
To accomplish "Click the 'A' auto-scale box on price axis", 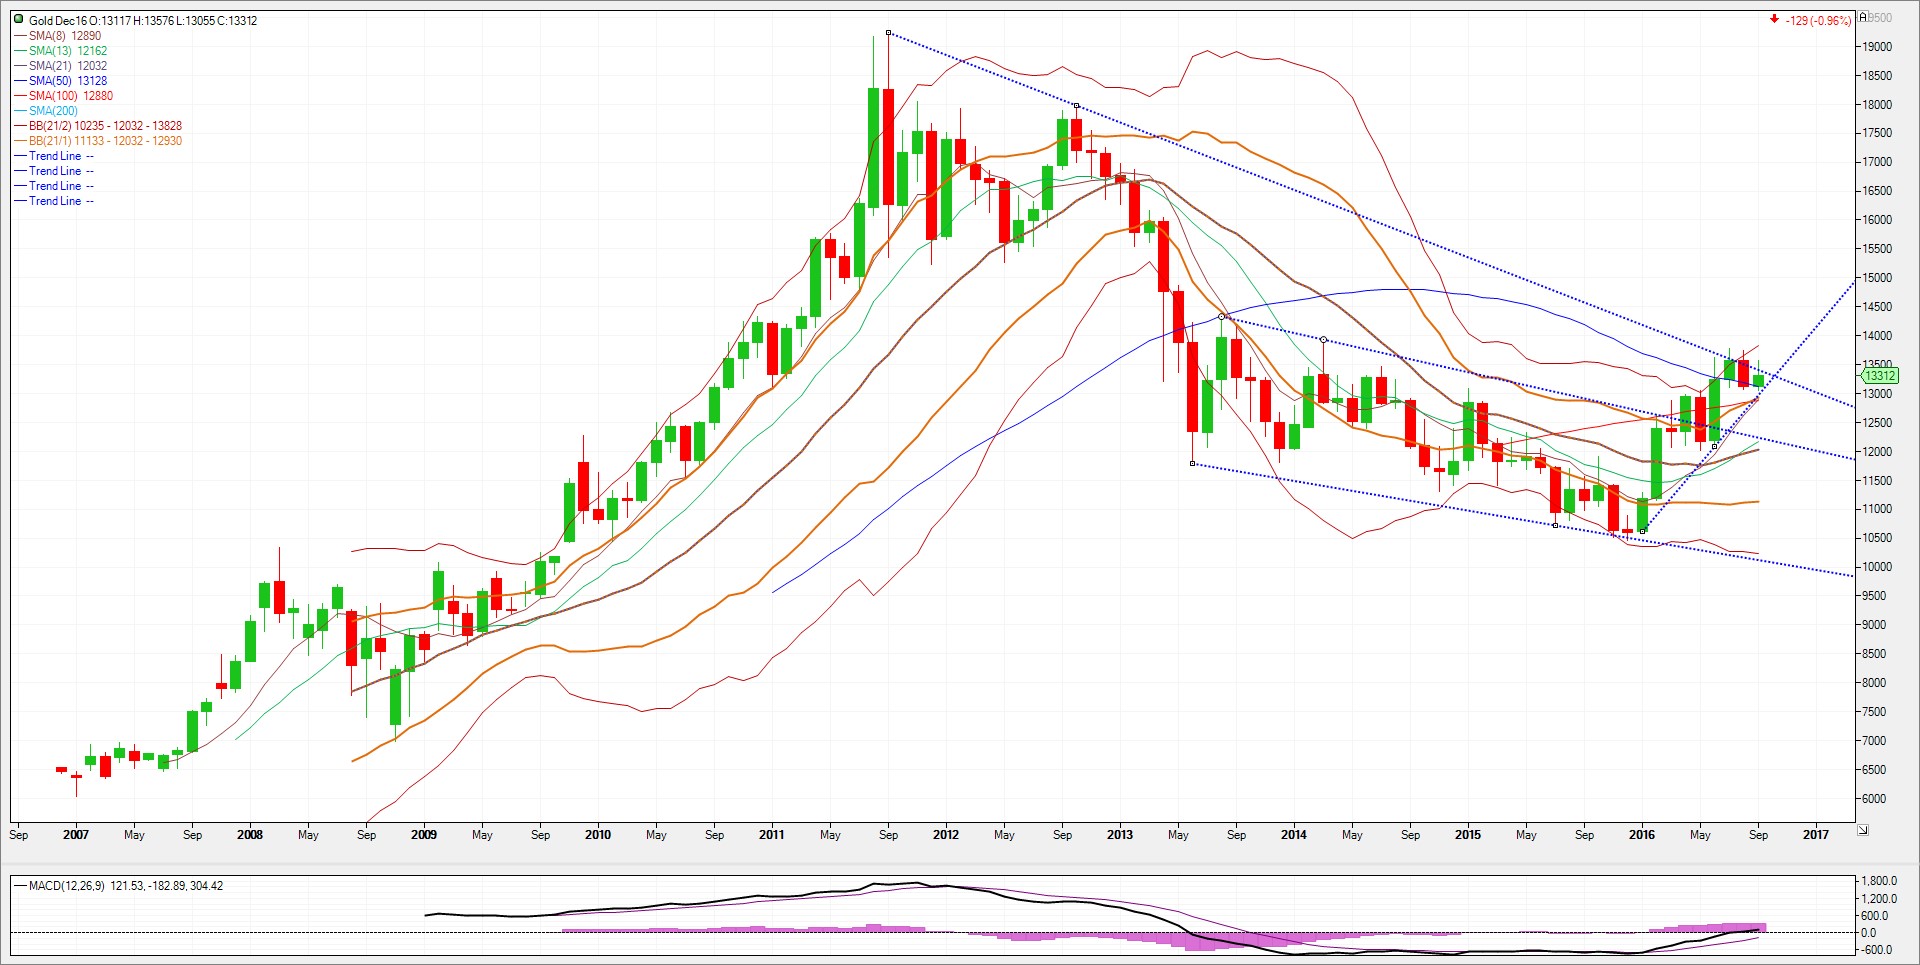I will [x=1863, y=17].
